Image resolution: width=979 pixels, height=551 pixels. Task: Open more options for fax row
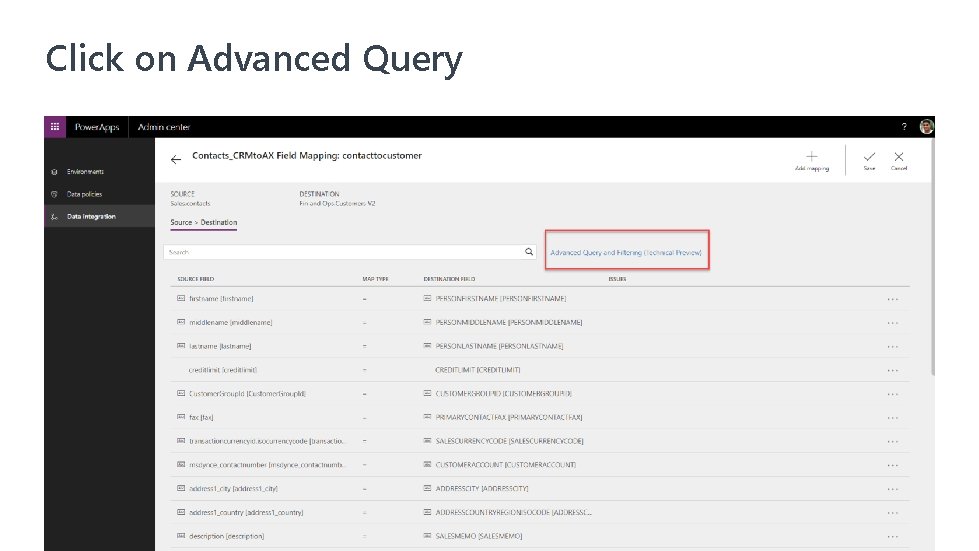892,417
